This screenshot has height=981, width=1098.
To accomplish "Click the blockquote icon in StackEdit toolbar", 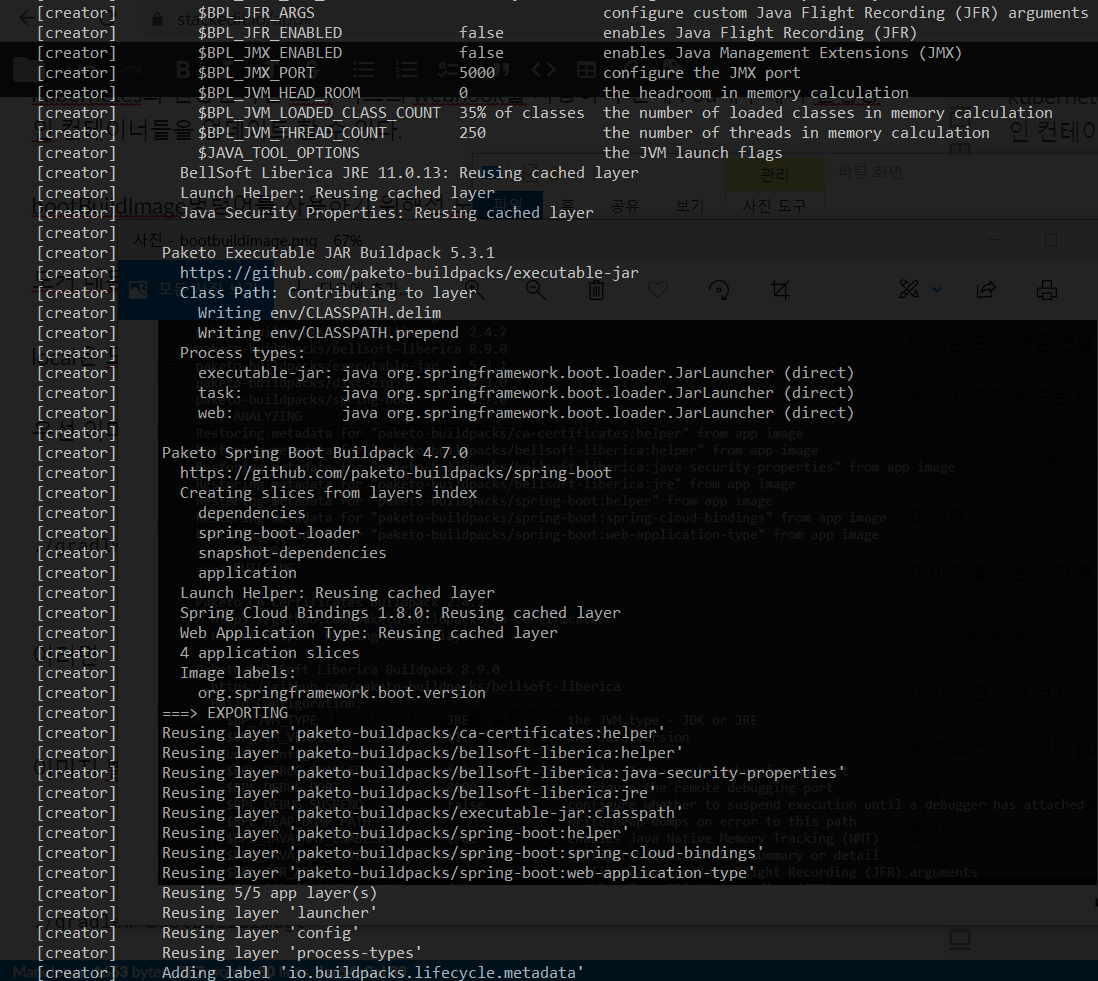I will (499, 70).
